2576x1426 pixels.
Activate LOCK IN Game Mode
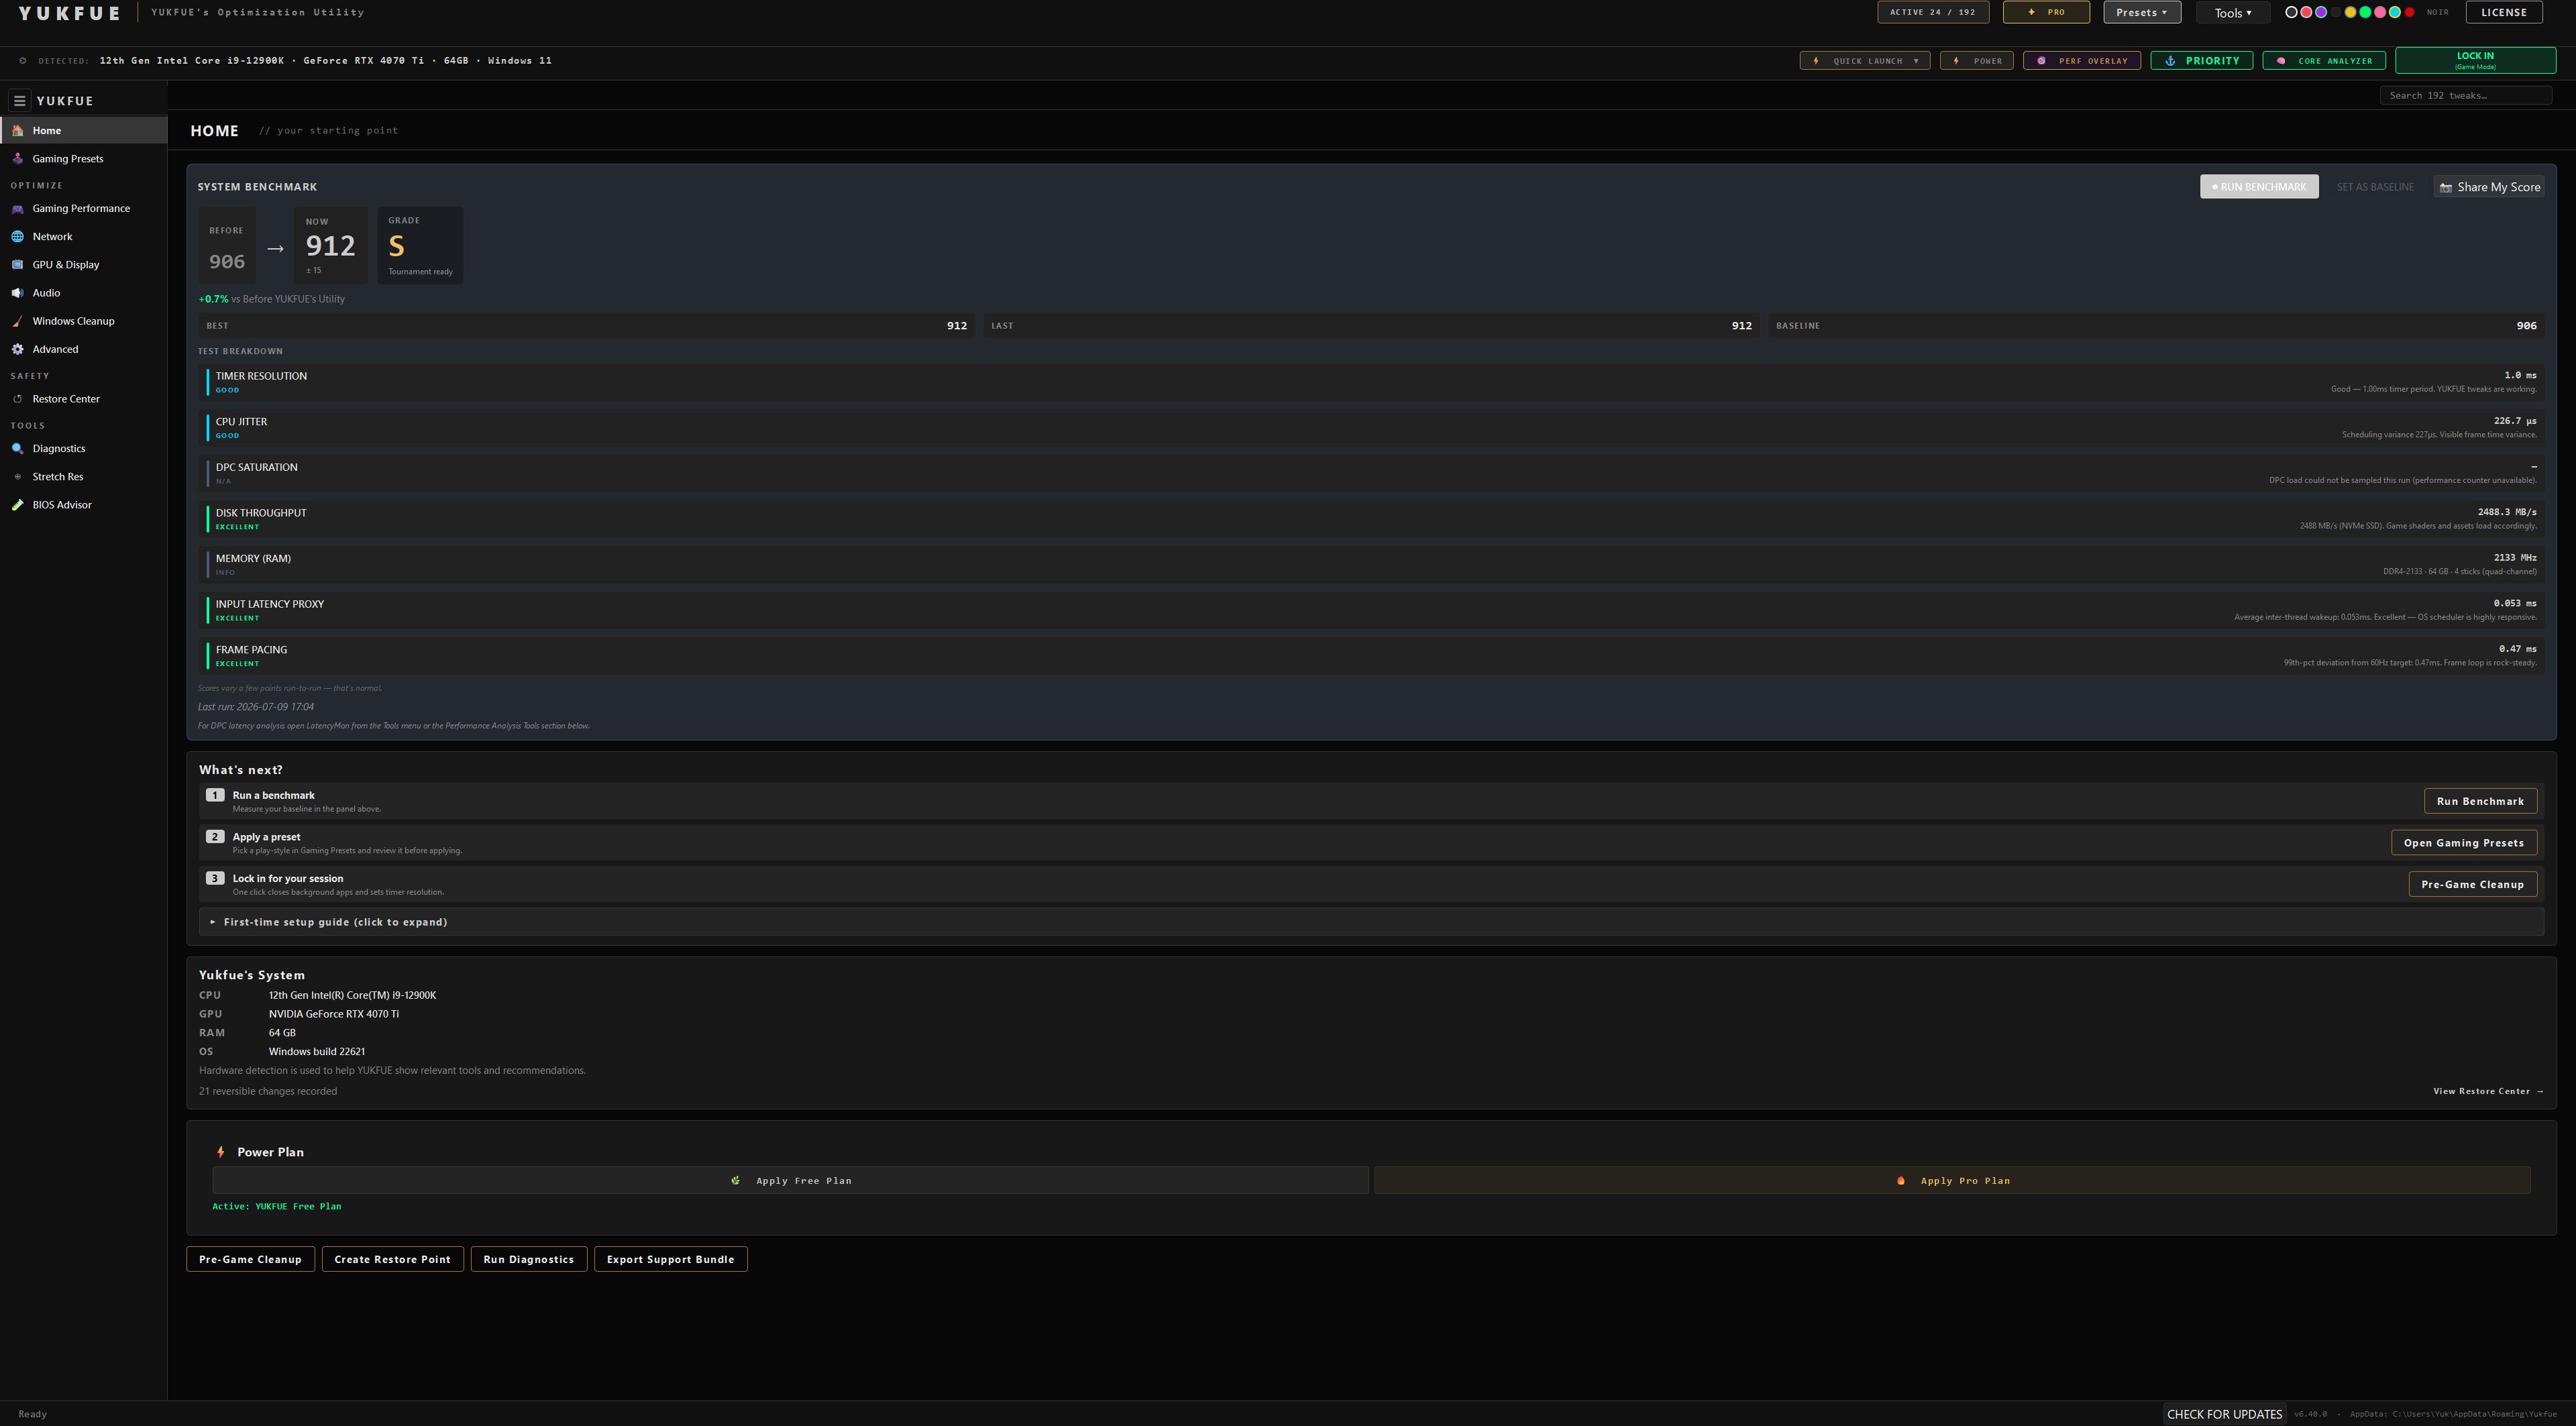tap(2475, 60)
